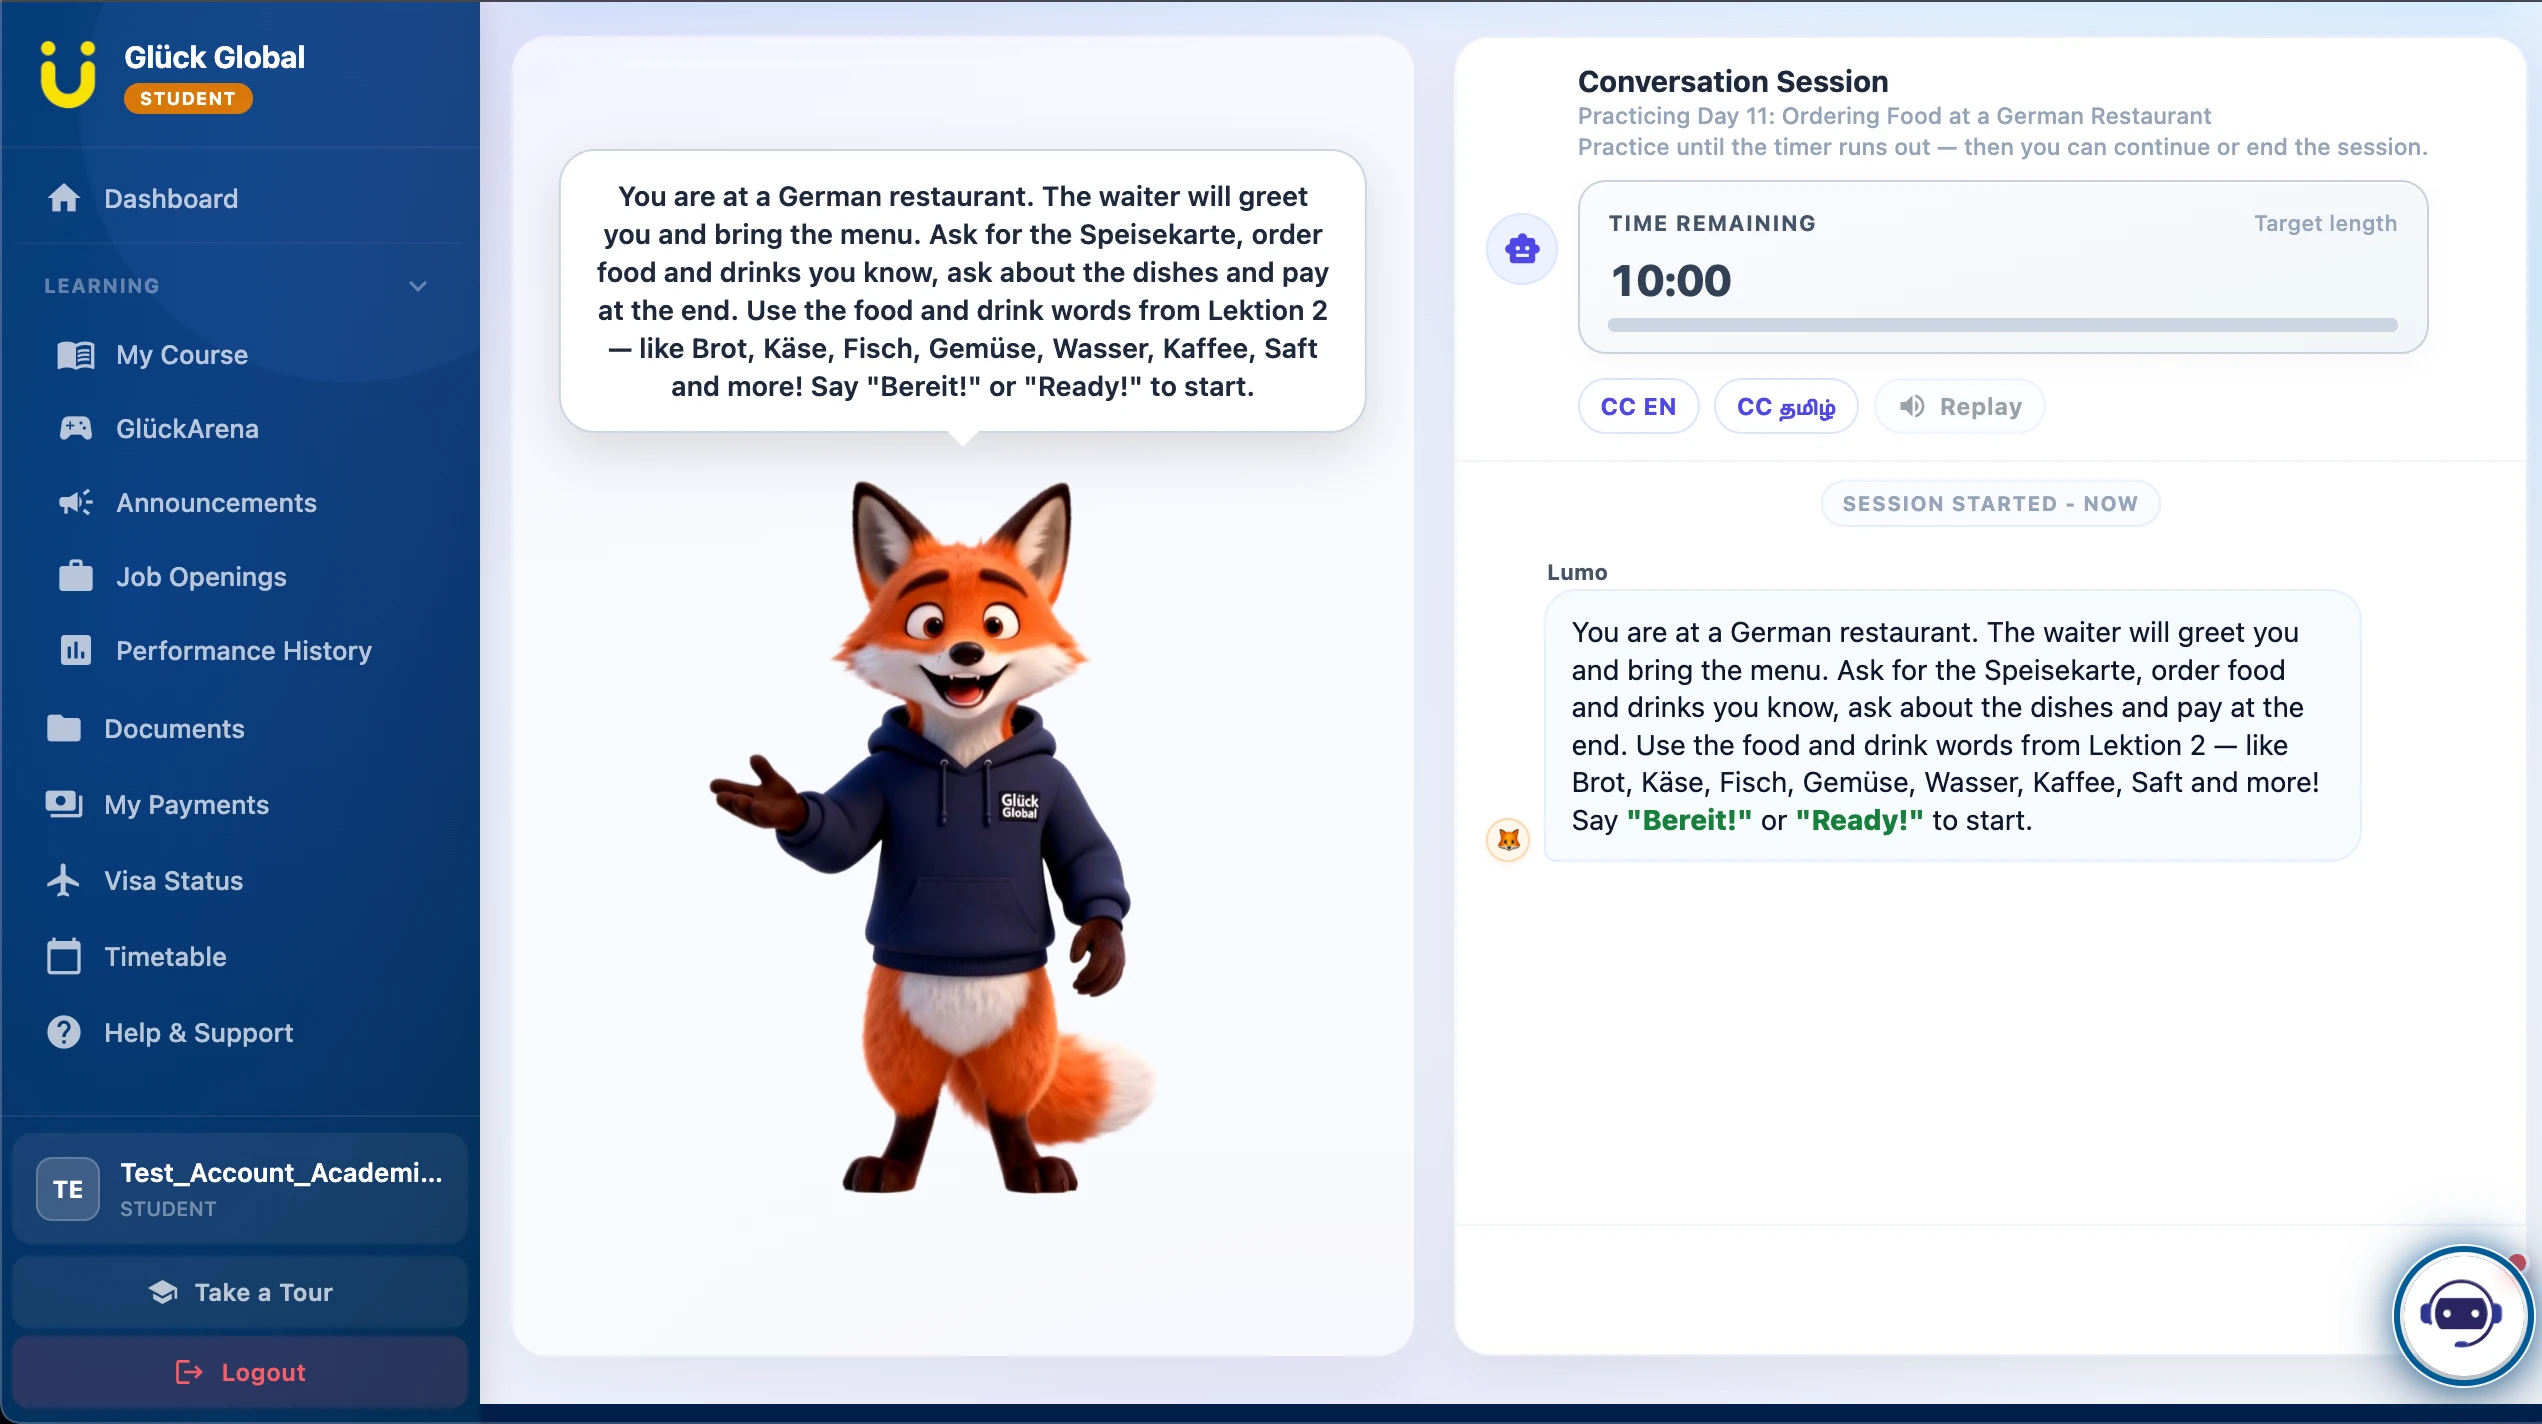Click the small fox avatar beside Lumo's message
Image resolution: width=2542 pixels, height=1424 pixels.
(1508, 840)
